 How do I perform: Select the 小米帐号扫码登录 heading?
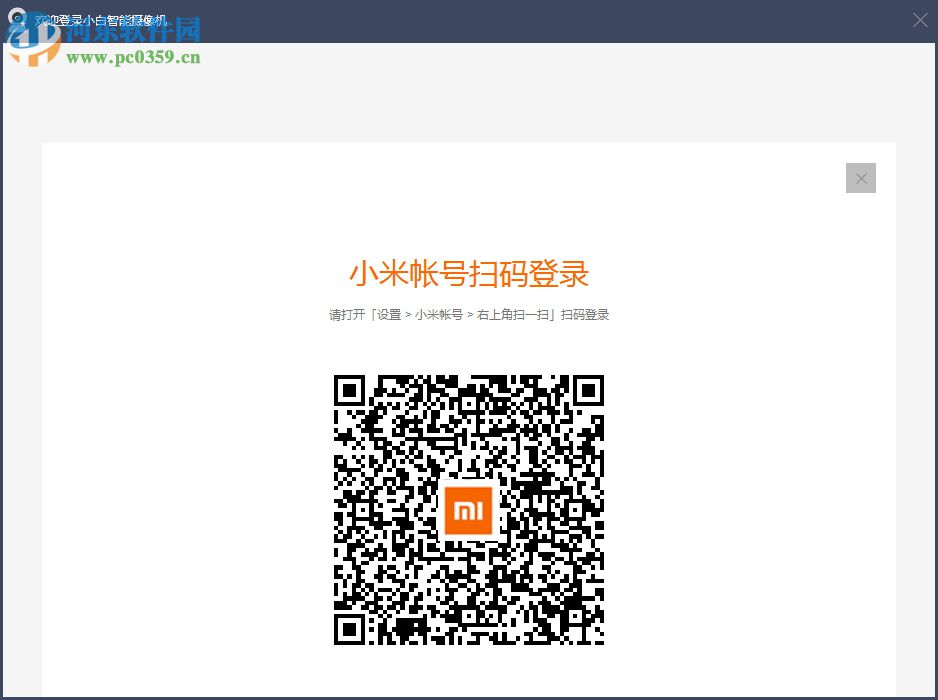coord(468,274)
